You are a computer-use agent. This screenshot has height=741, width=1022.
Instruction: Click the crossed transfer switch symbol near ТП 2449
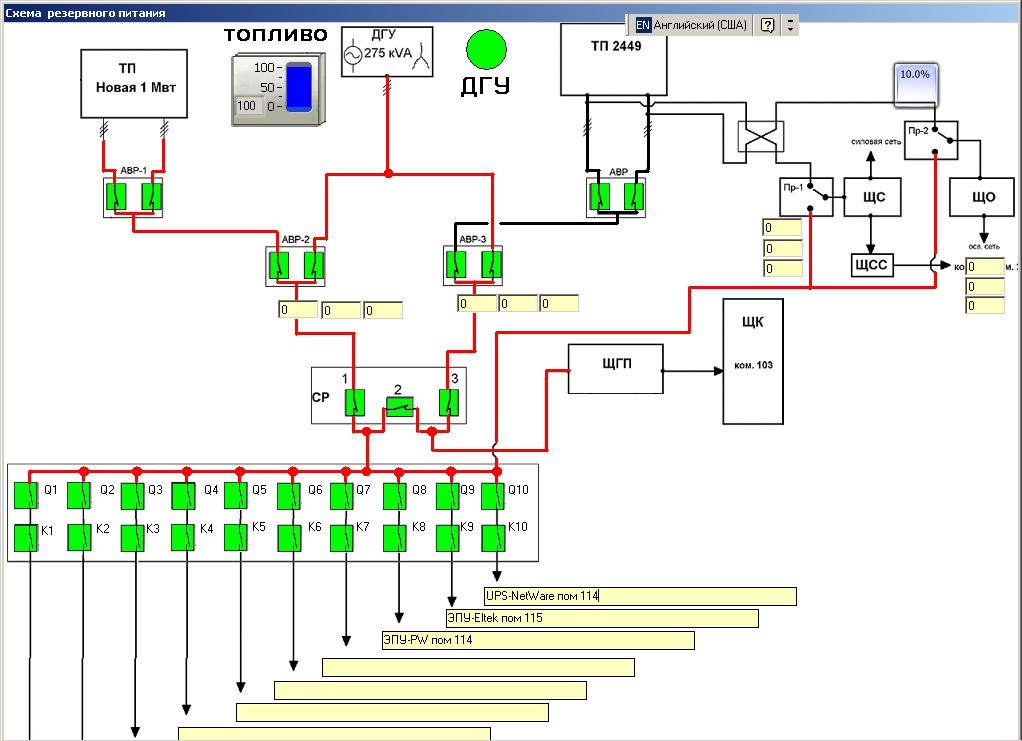[x=761, y=137]
